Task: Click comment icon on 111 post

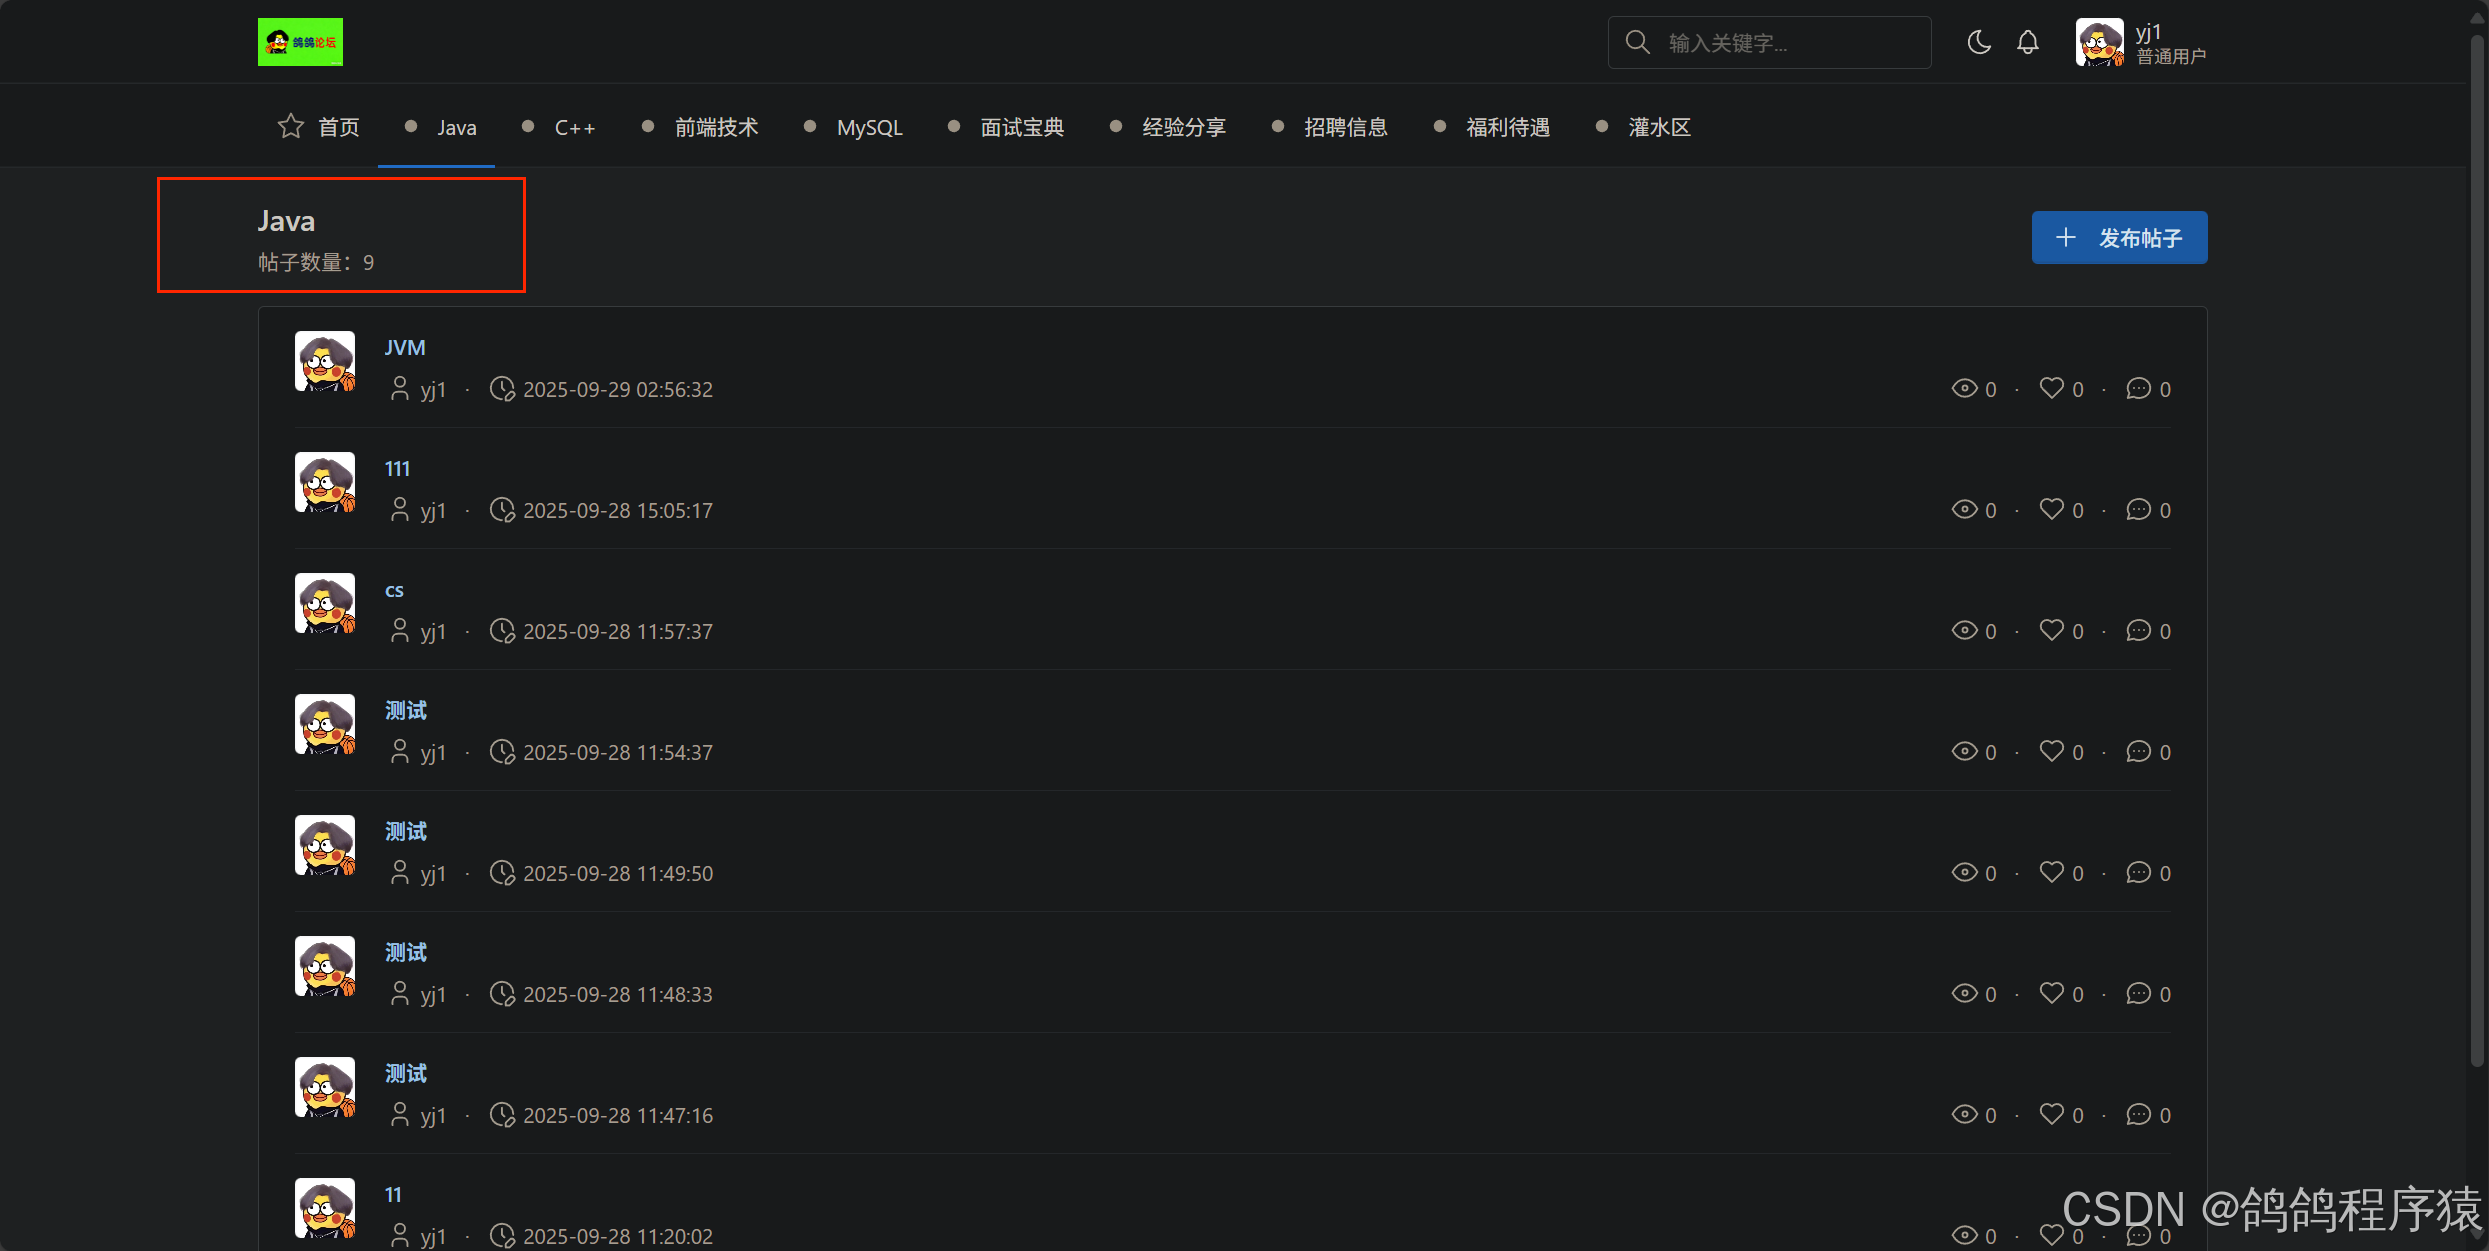Action: [x=2138, y=510]
